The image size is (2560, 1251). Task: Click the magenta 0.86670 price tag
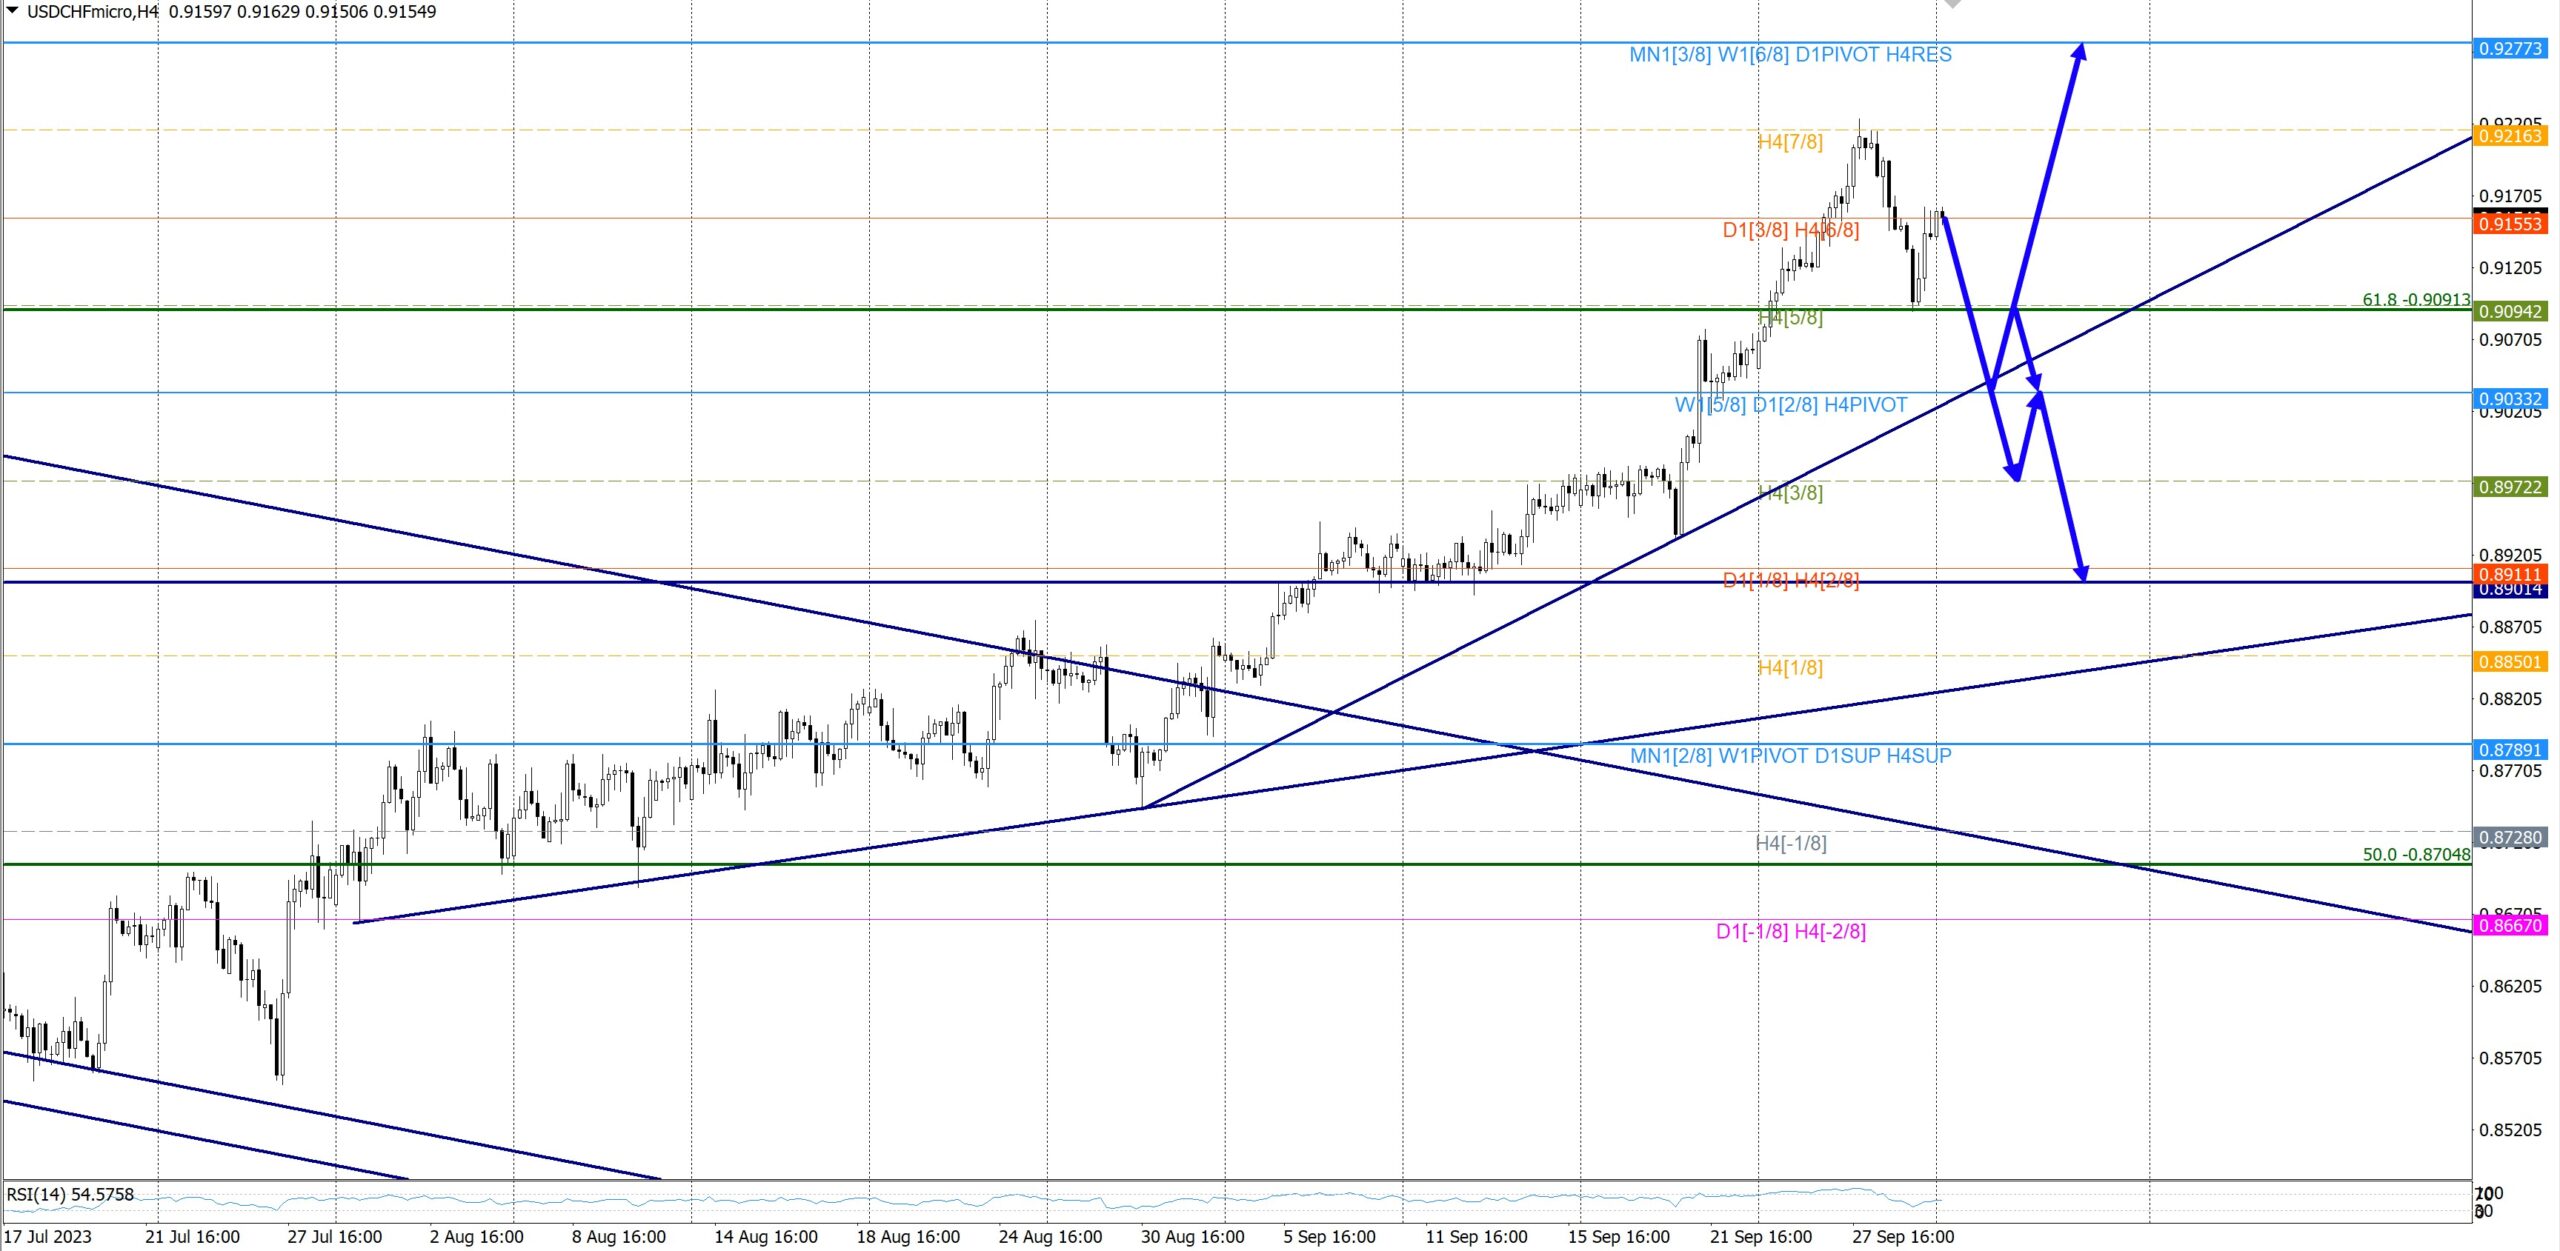pyautogui.click(x=2509, y=925)
